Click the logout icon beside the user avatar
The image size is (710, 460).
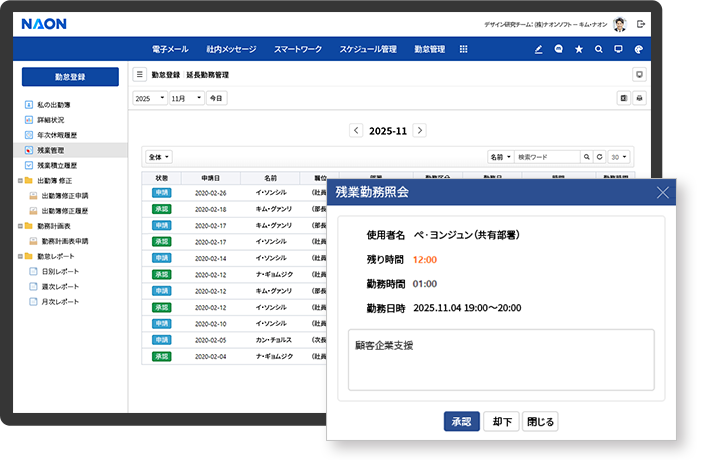pos(641,24)
